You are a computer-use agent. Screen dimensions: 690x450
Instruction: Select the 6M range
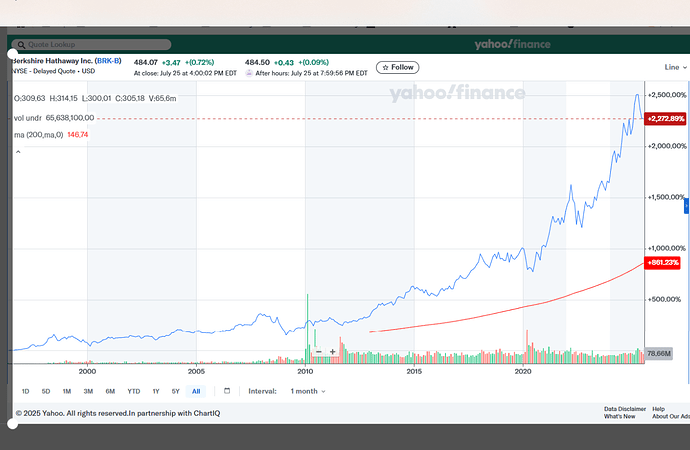coord(110,391)
